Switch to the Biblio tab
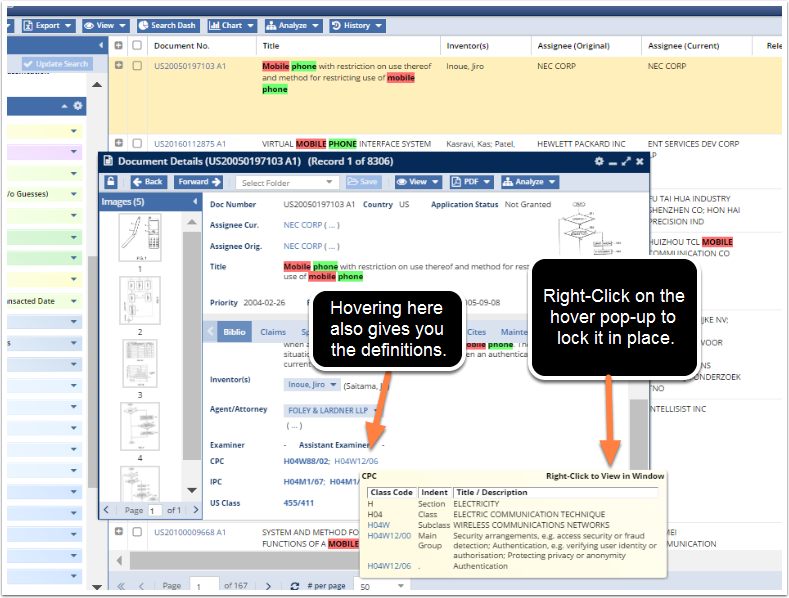This screenshot has width=789, height=598. [x=234, y=332]
